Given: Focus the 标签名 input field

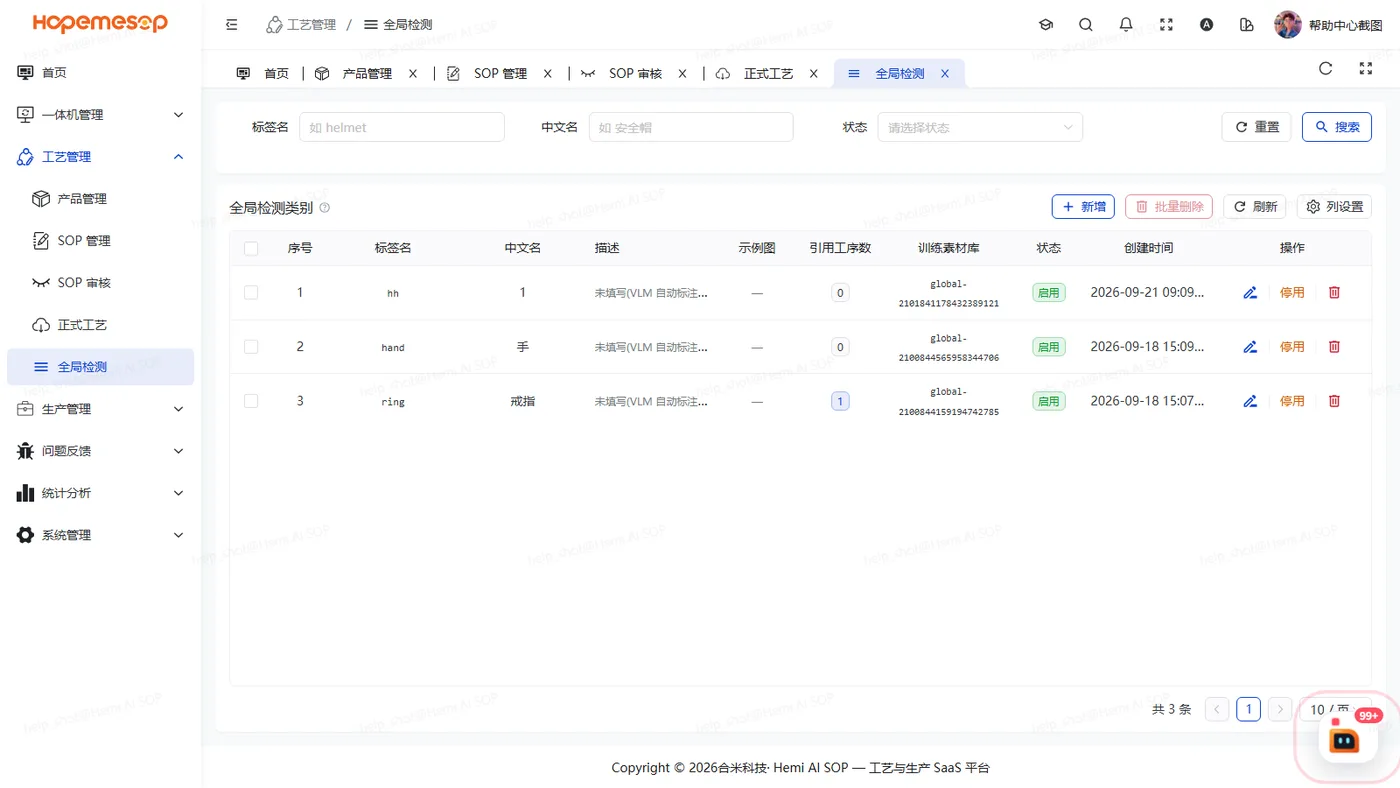Looking at the screenshot, I should click(x=402, y=127).
